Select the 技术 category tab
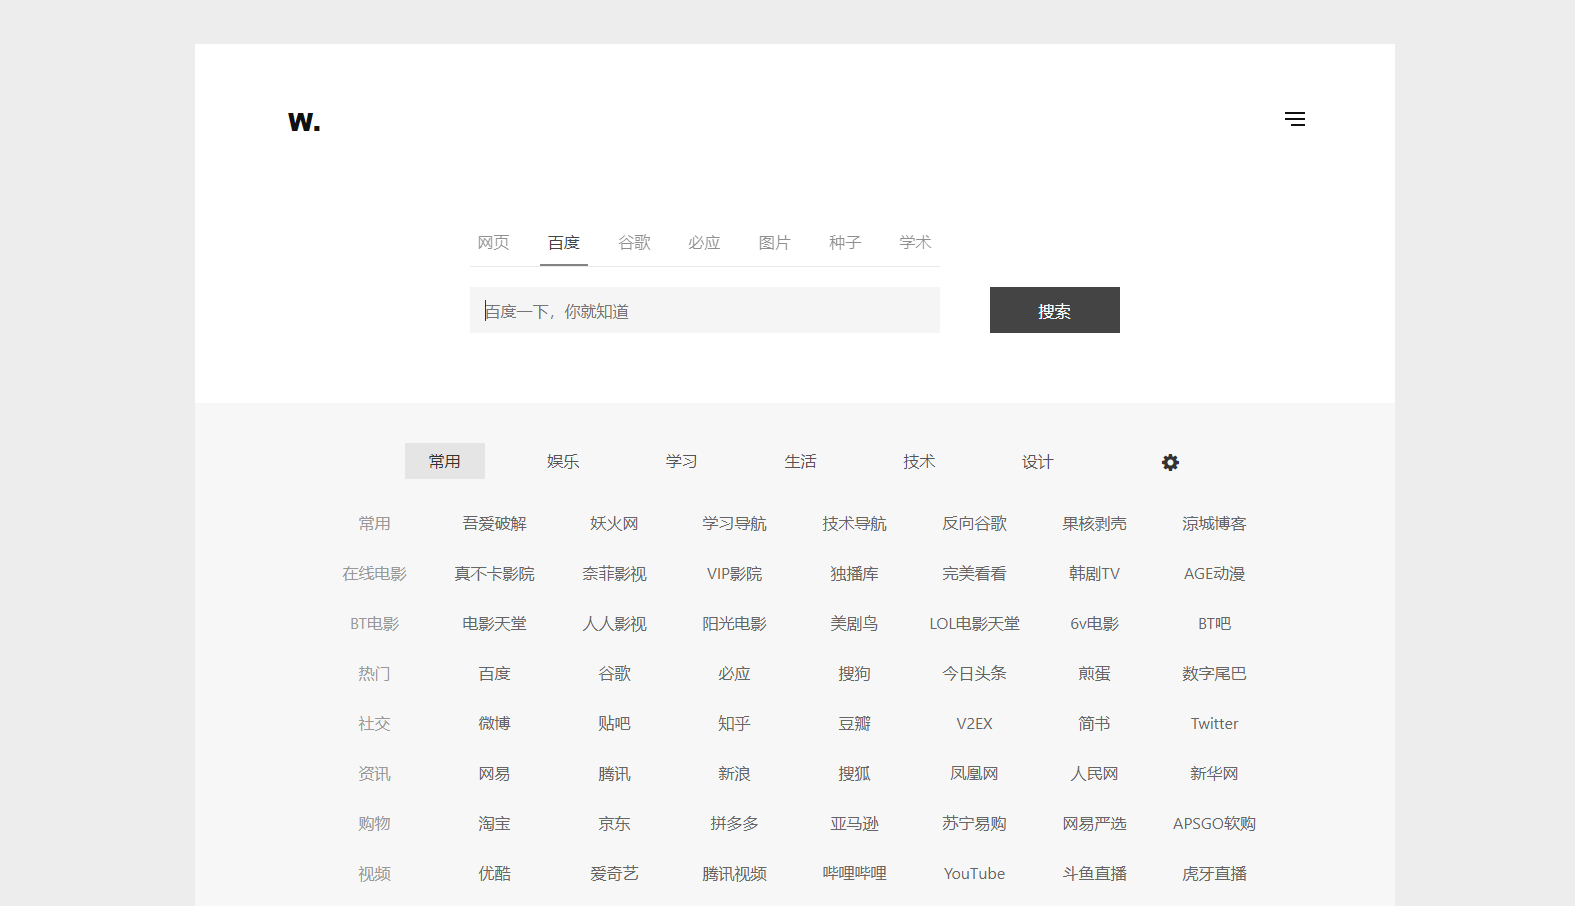 click(919, 461)
